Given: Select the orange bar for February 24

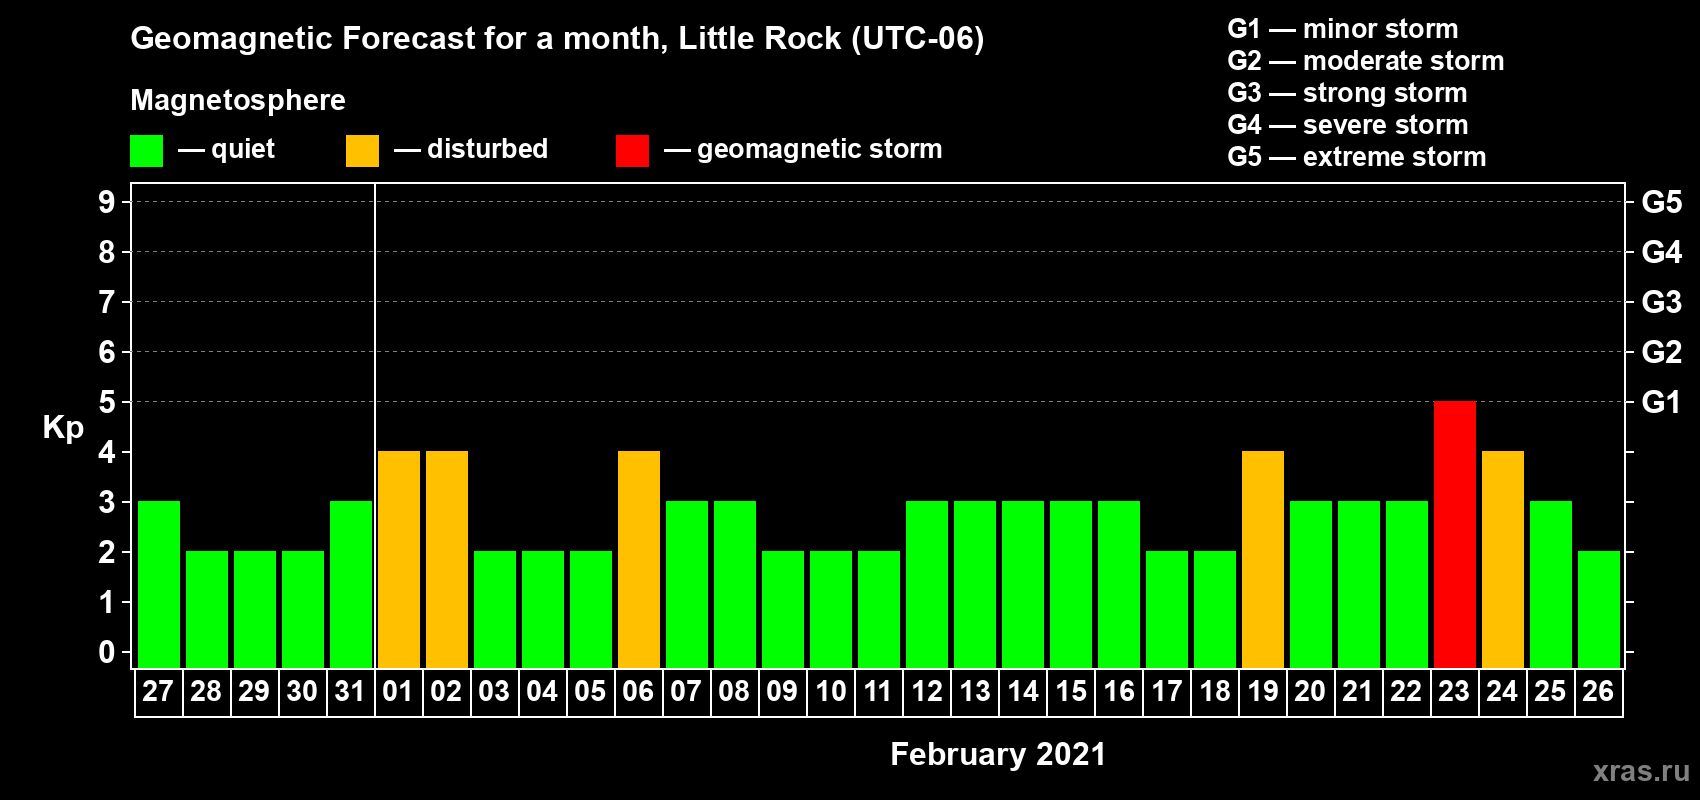Looking at the screenshot, I should 1503,560.
